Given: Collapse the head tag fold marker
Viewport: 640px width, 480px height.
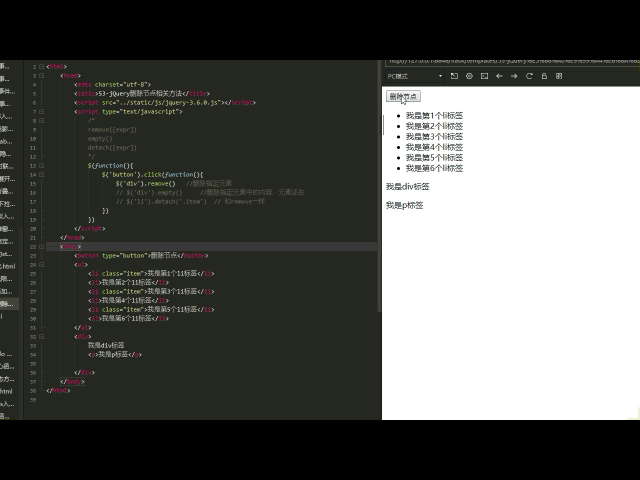Looking at the screenshot, I should coord(42,76).
